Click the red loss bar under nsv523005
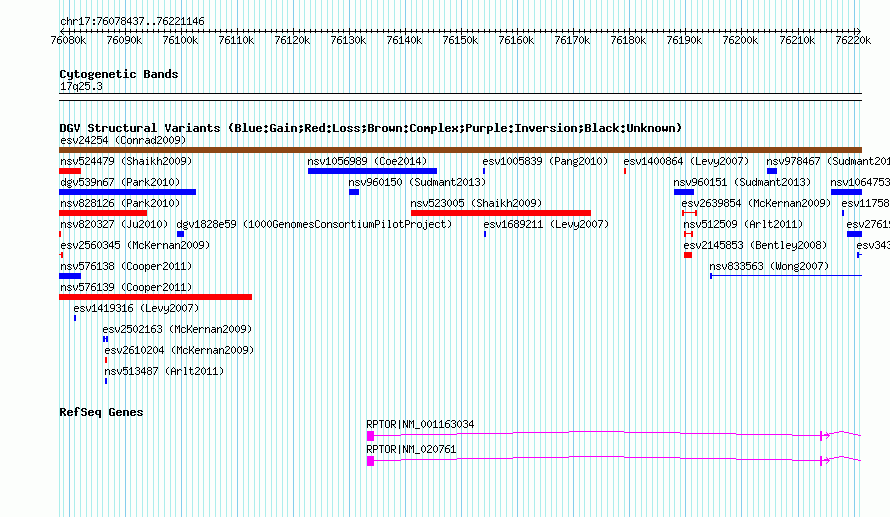Screen dimensions: 890x517 coord(501,213)
